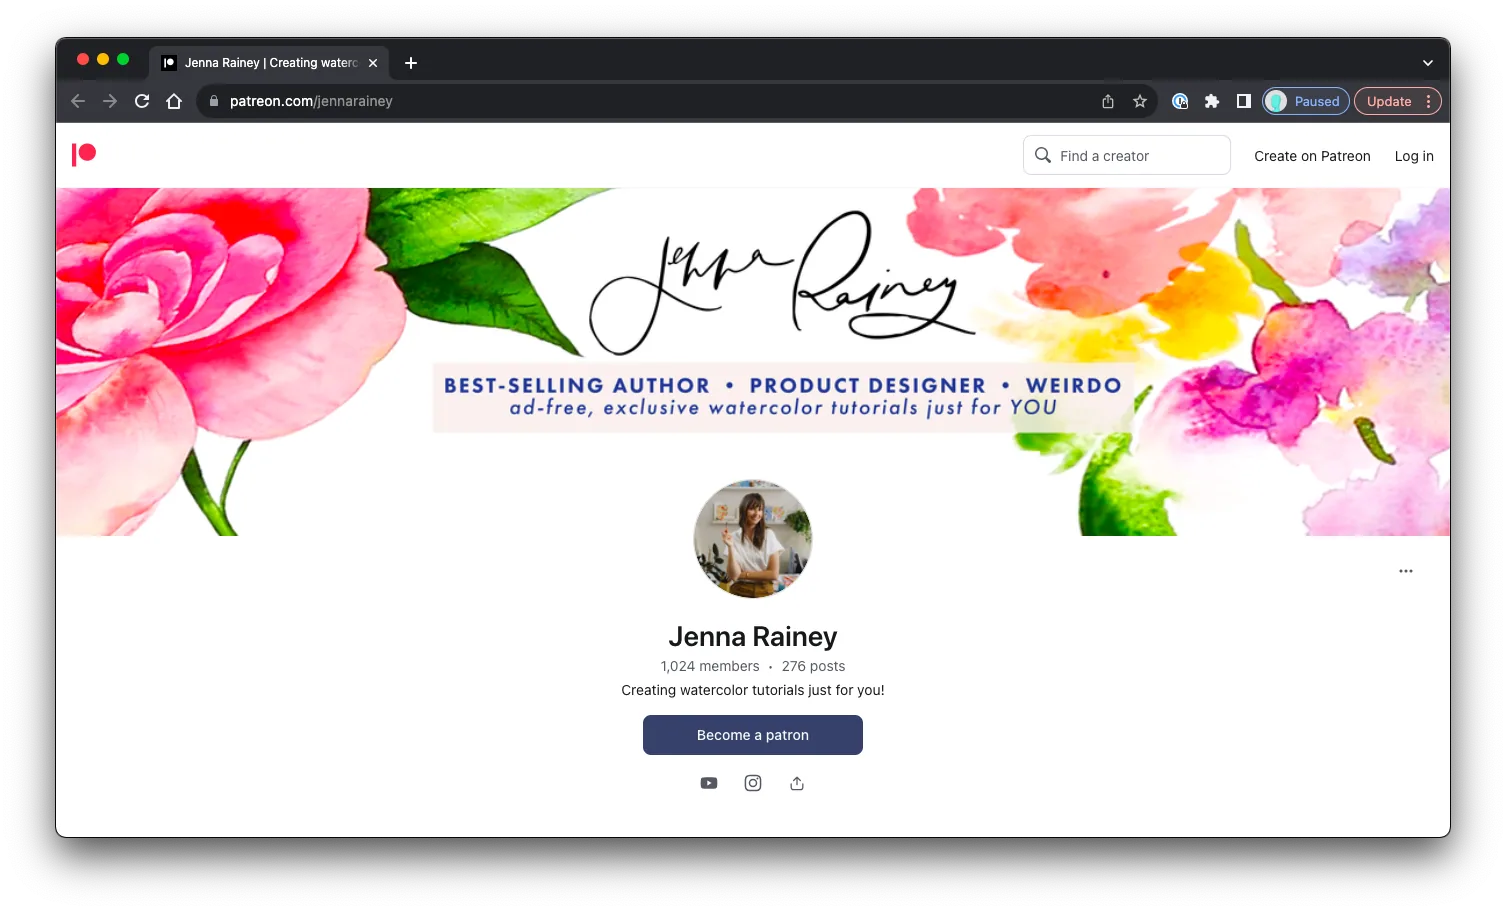Click the share icon below Become a patron
Image resolution: width=1506 pixels, height=911 pixels.
tap(797, 783)
